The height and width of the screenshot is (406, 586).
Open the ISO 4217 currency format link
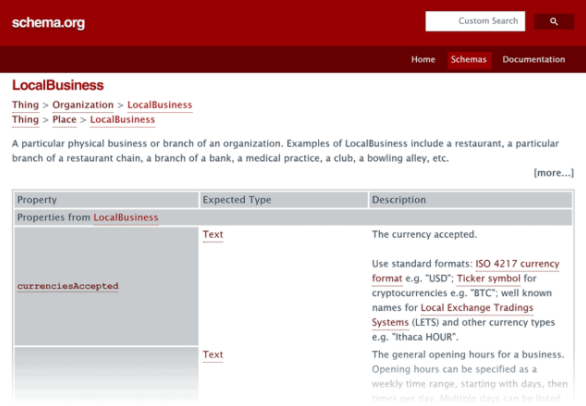466,271
